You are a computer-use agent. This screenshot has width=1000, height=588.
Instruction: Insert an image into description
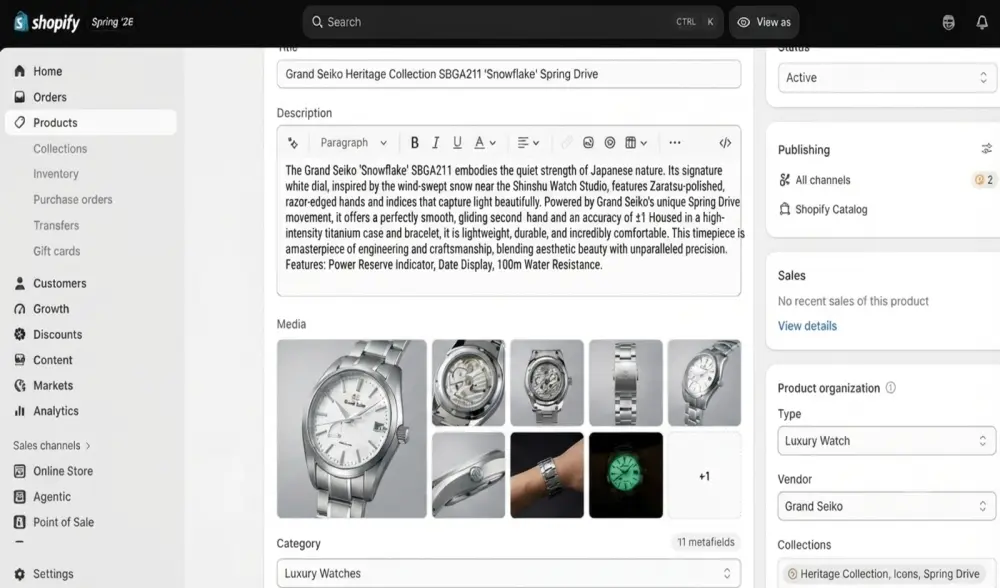(588, 143)
